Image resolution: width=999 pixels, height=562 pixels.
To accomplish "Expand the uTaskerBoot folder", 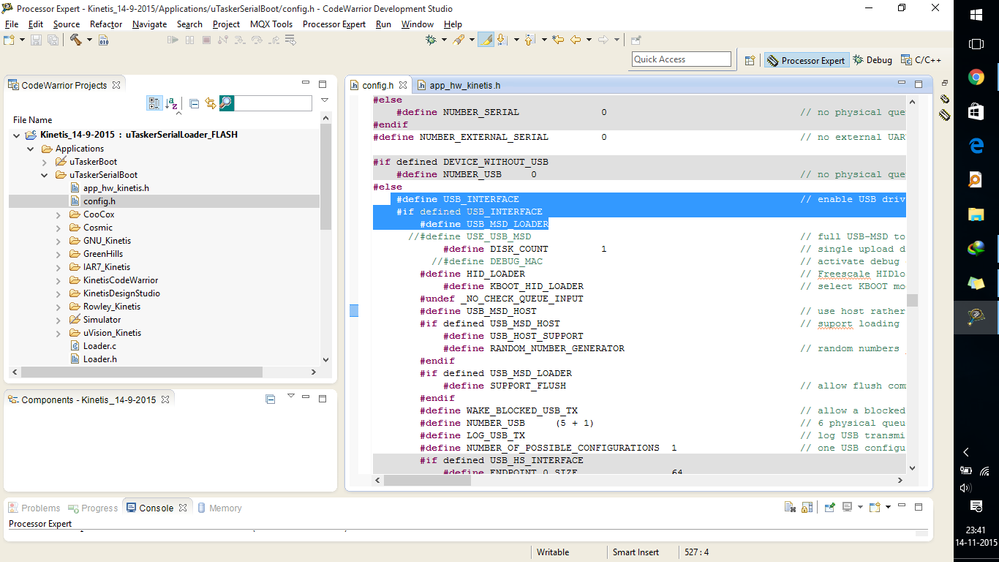I will tap(44, 162).
